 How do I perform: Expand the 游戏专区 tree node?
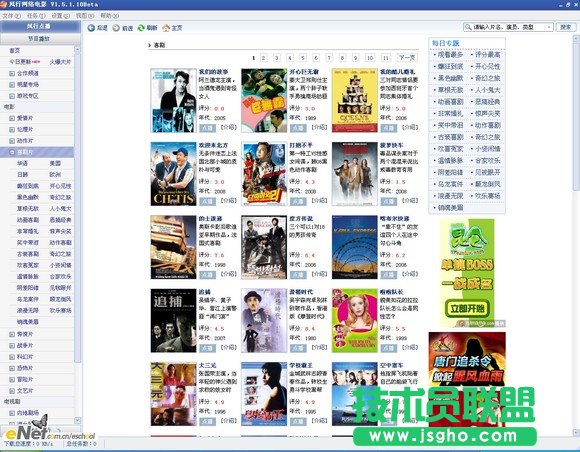[12, 96]
